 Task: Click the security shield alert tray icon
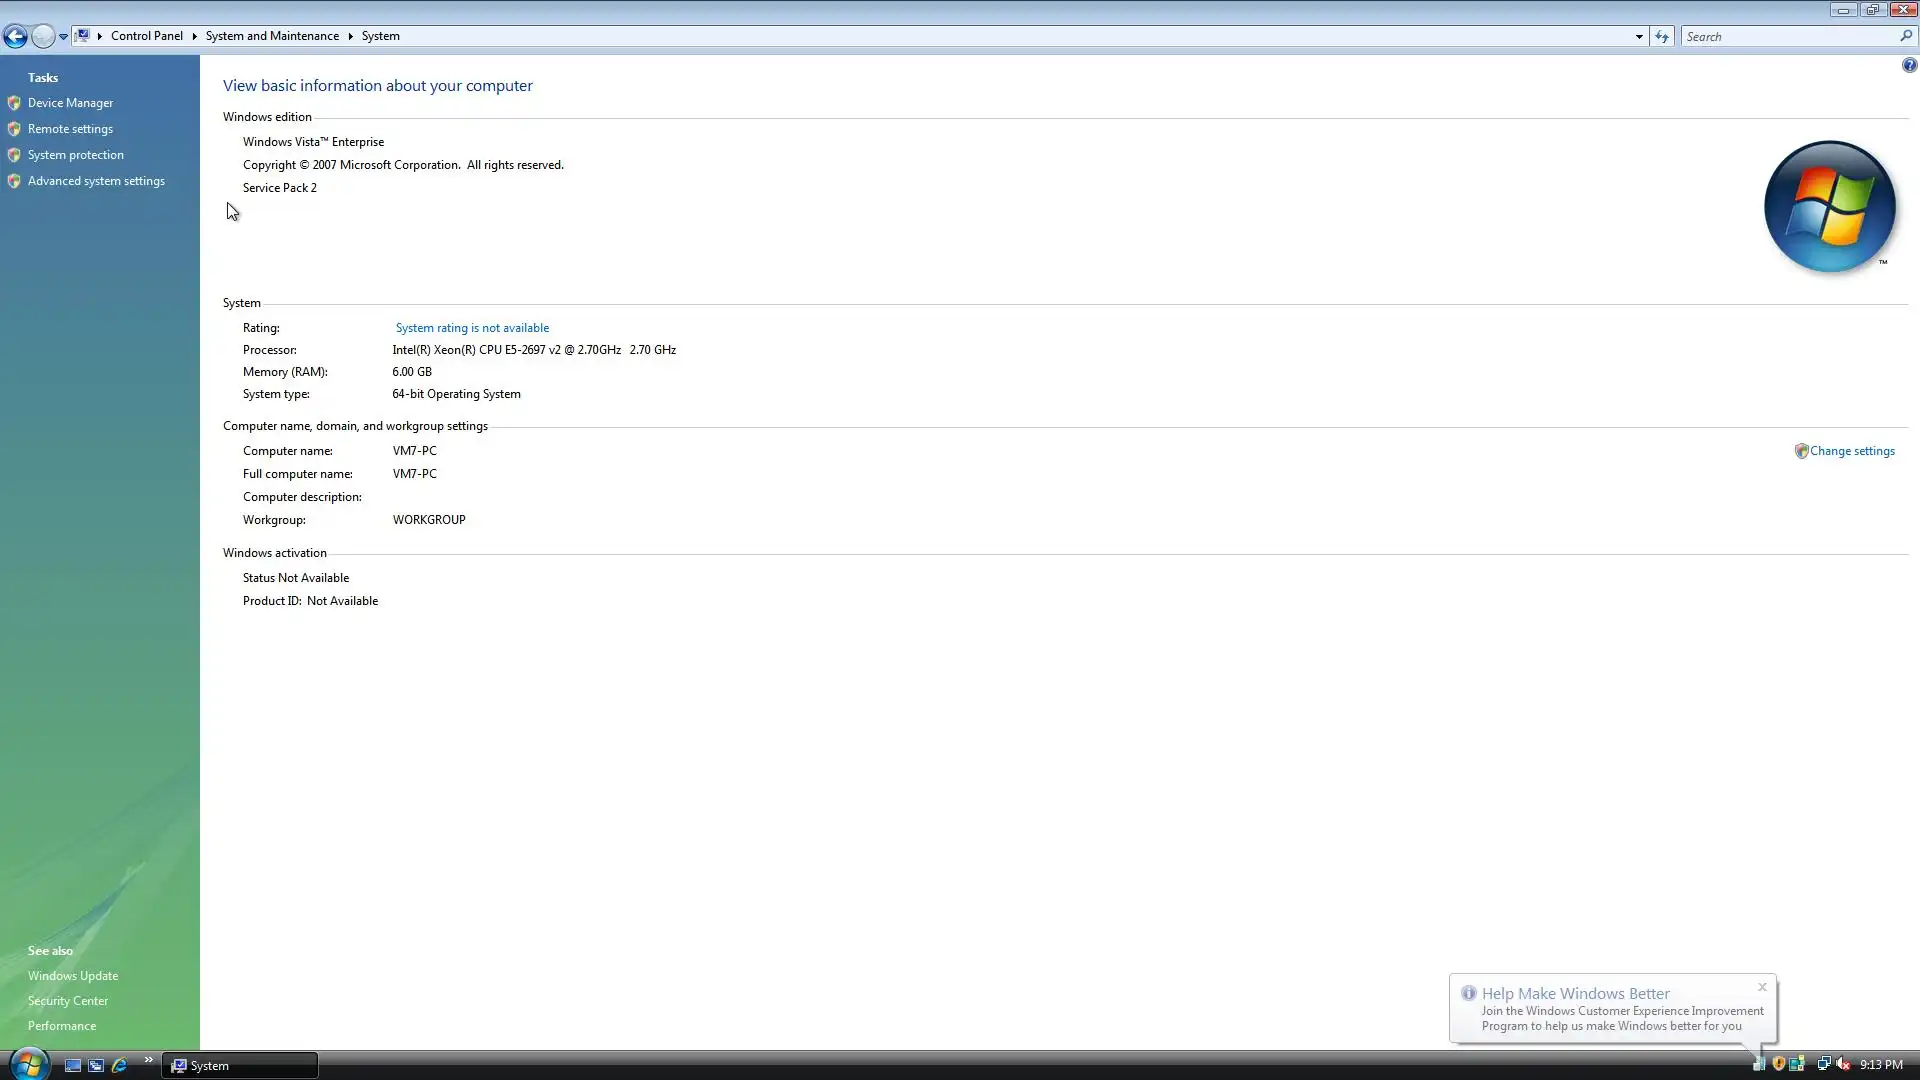[1778, 1065]
